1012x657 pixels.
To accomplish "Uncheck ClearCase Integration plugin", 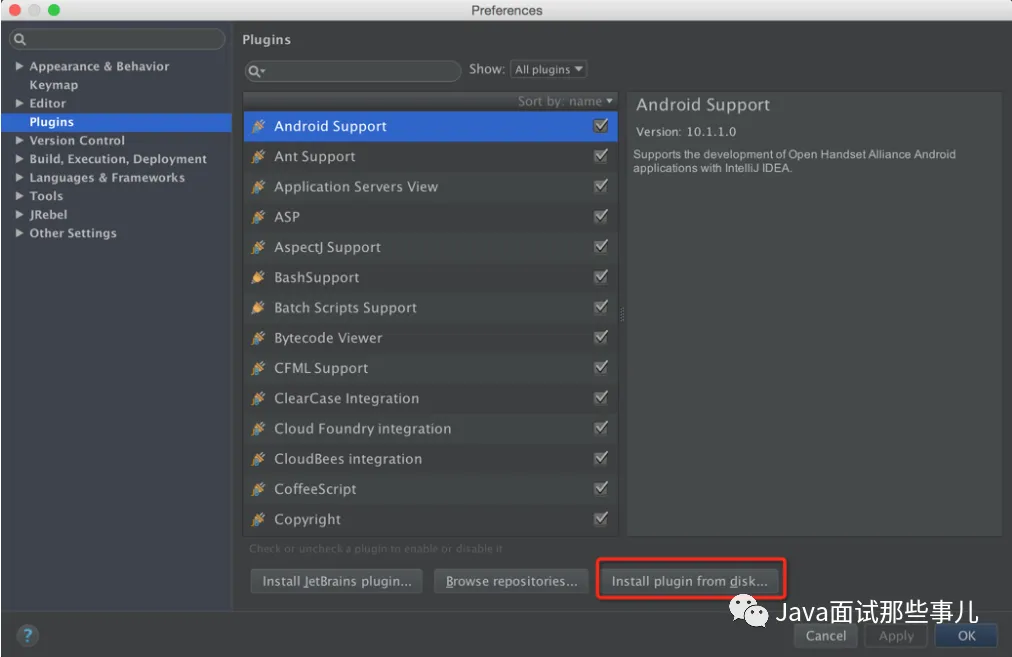I will (601, 398).
